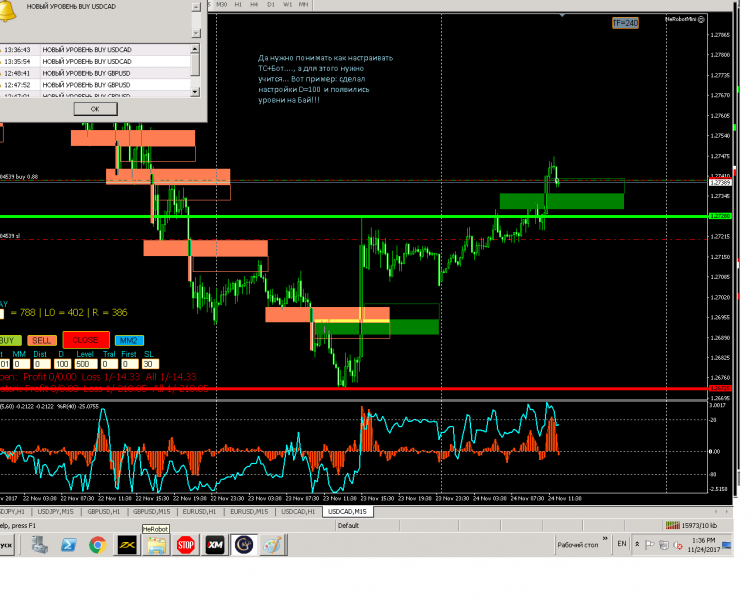Click the MM input field
This screenshot has width=750, height=600.
pyautogui.click(x=21, y=364)
